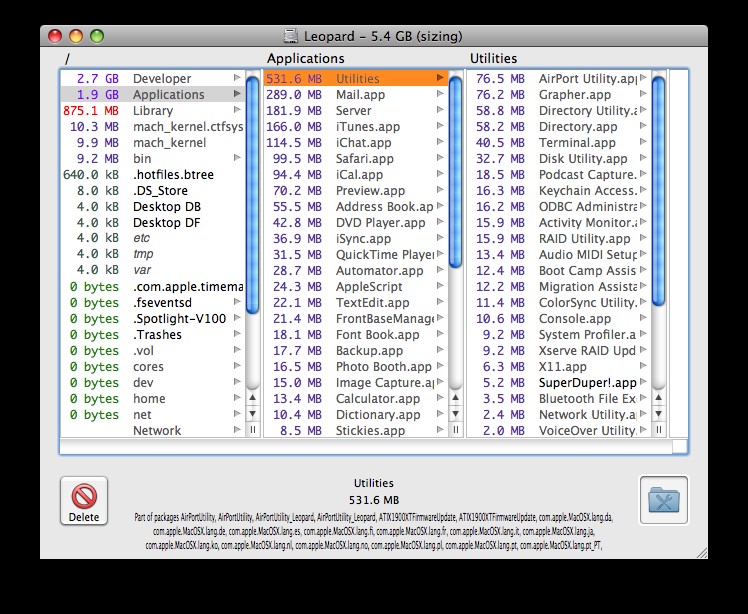Select Directory.app in Utilities
The height and width of the screenshot is (614, 748).
pyautogui.click(x=559, y=126)
